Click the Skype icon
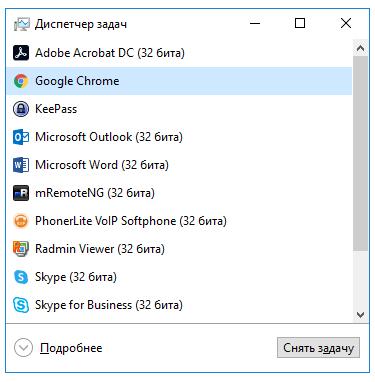Viewport: 375px width, 382px height. pos(21,277)
